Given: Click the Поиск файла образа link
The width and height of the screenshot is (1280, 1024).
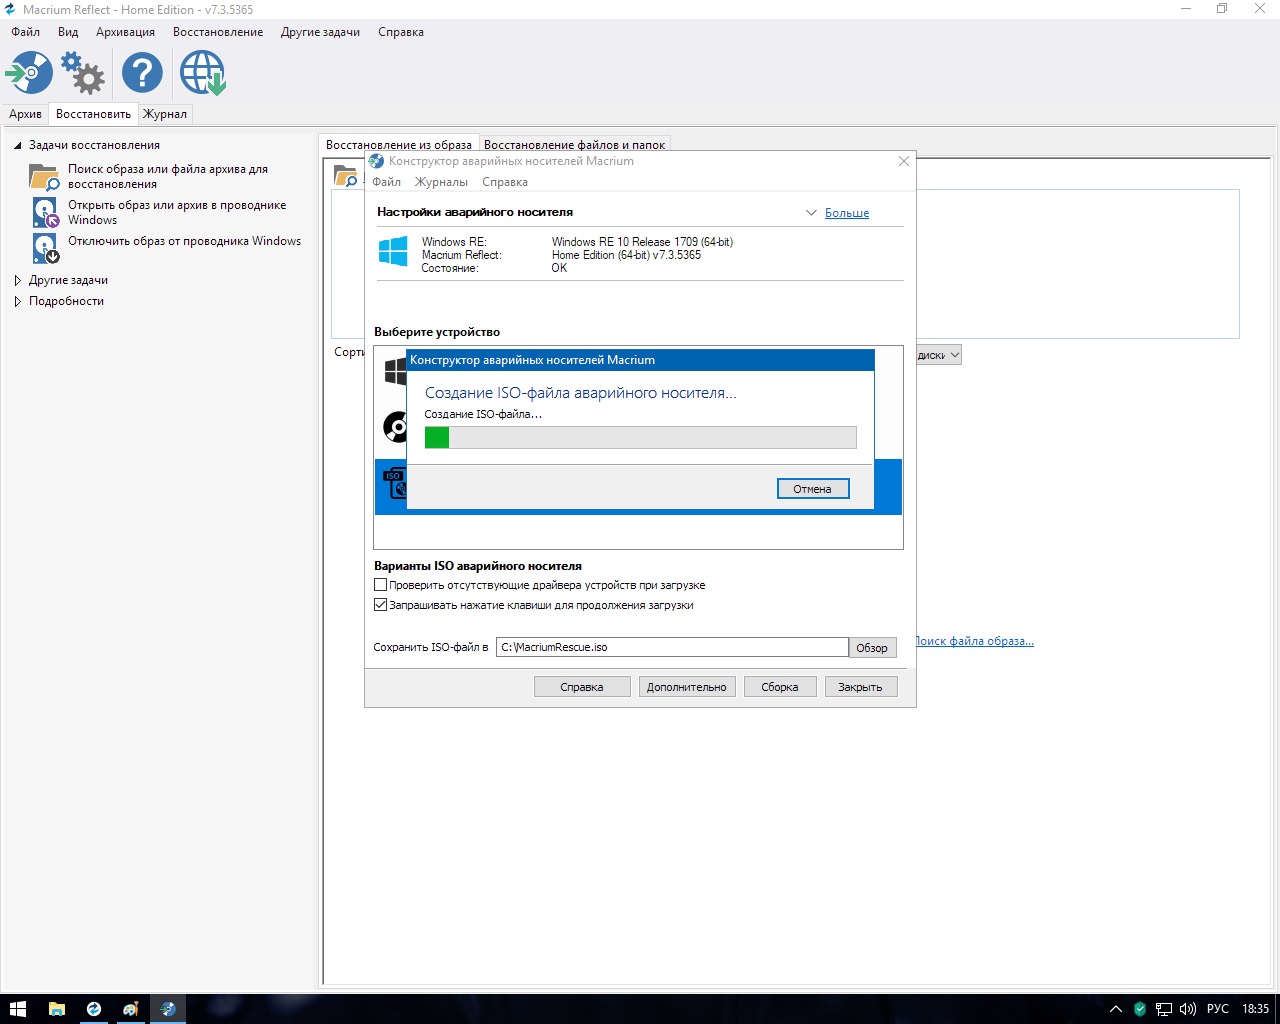Looking at the screenshot, I should point(975,641).
